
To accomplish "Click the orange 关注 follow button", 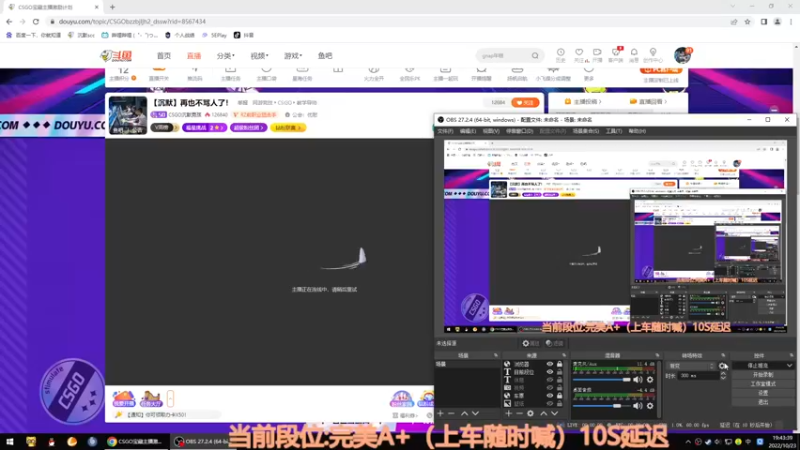I will (x=525, y=103).
